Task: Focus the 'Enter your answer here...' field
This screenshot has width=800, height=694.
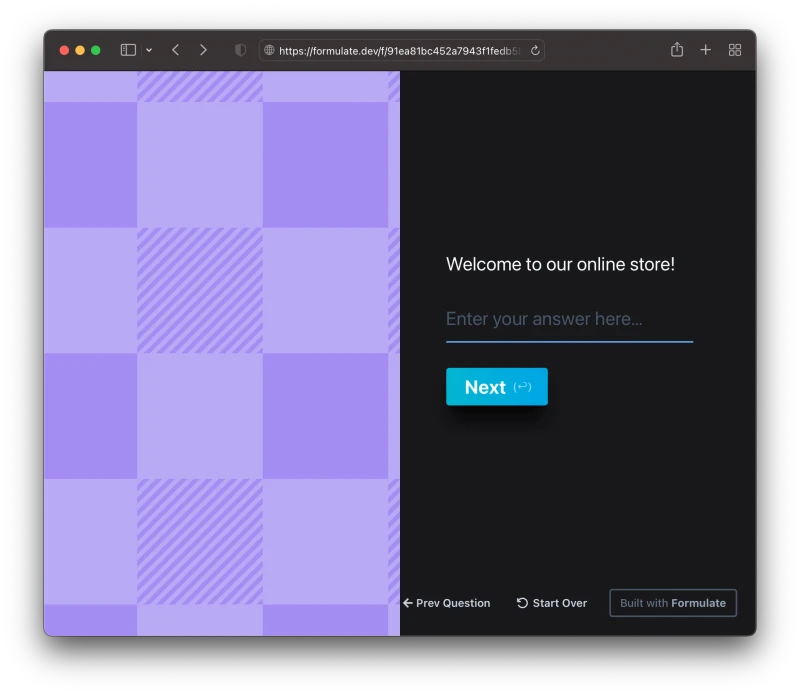Action: pyautogui.click(x=569, y=320)
